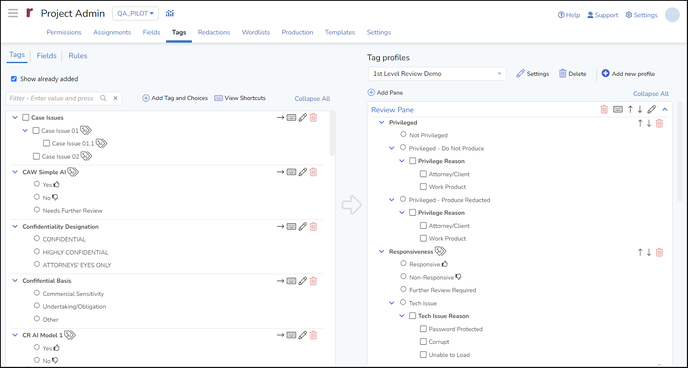
Task: Select Commercial Sensitivity radio option
Action: 37,293
